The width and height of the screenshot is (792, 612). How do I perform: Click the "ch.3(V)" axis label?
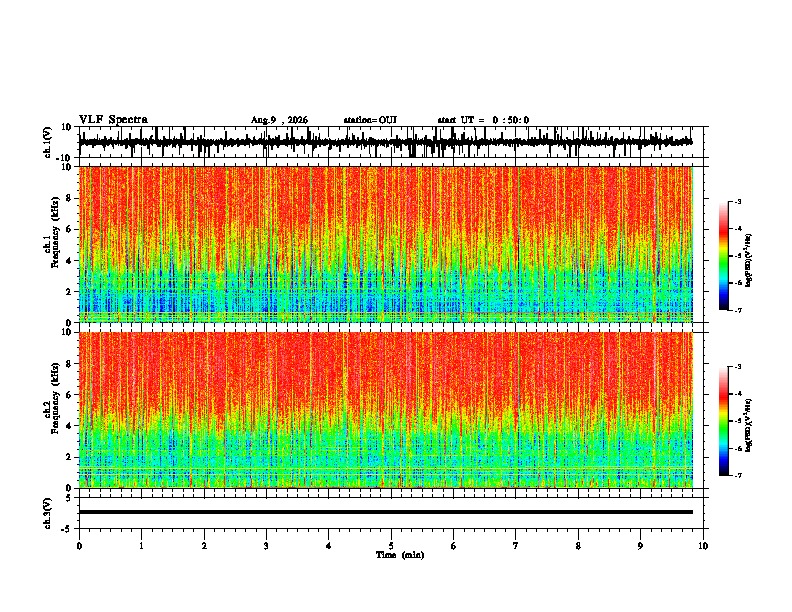(48, 513)
